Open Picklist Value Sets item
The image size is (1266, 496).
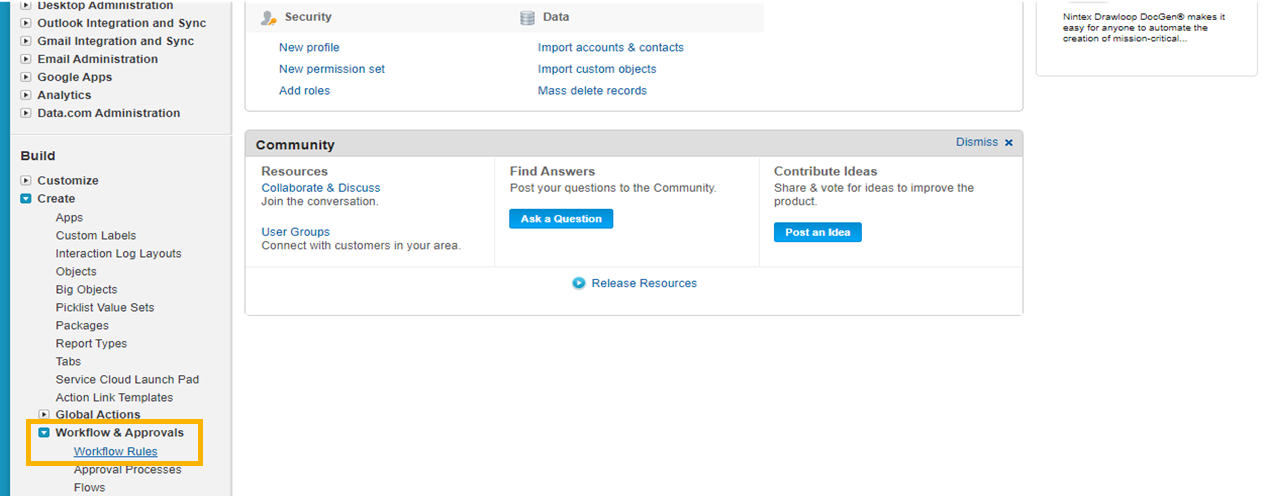point(105,308)
